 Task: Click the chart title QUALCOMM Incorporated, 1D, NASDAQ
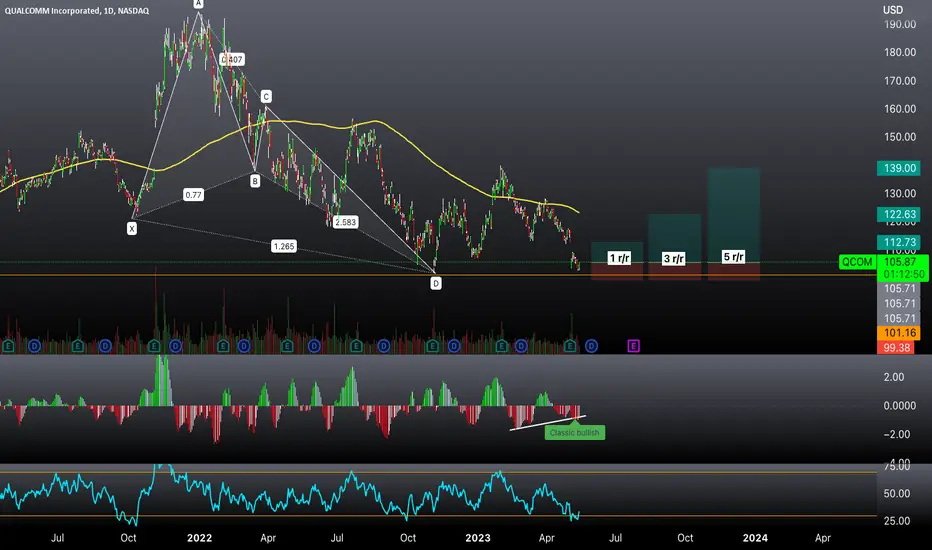pos(77,11)
